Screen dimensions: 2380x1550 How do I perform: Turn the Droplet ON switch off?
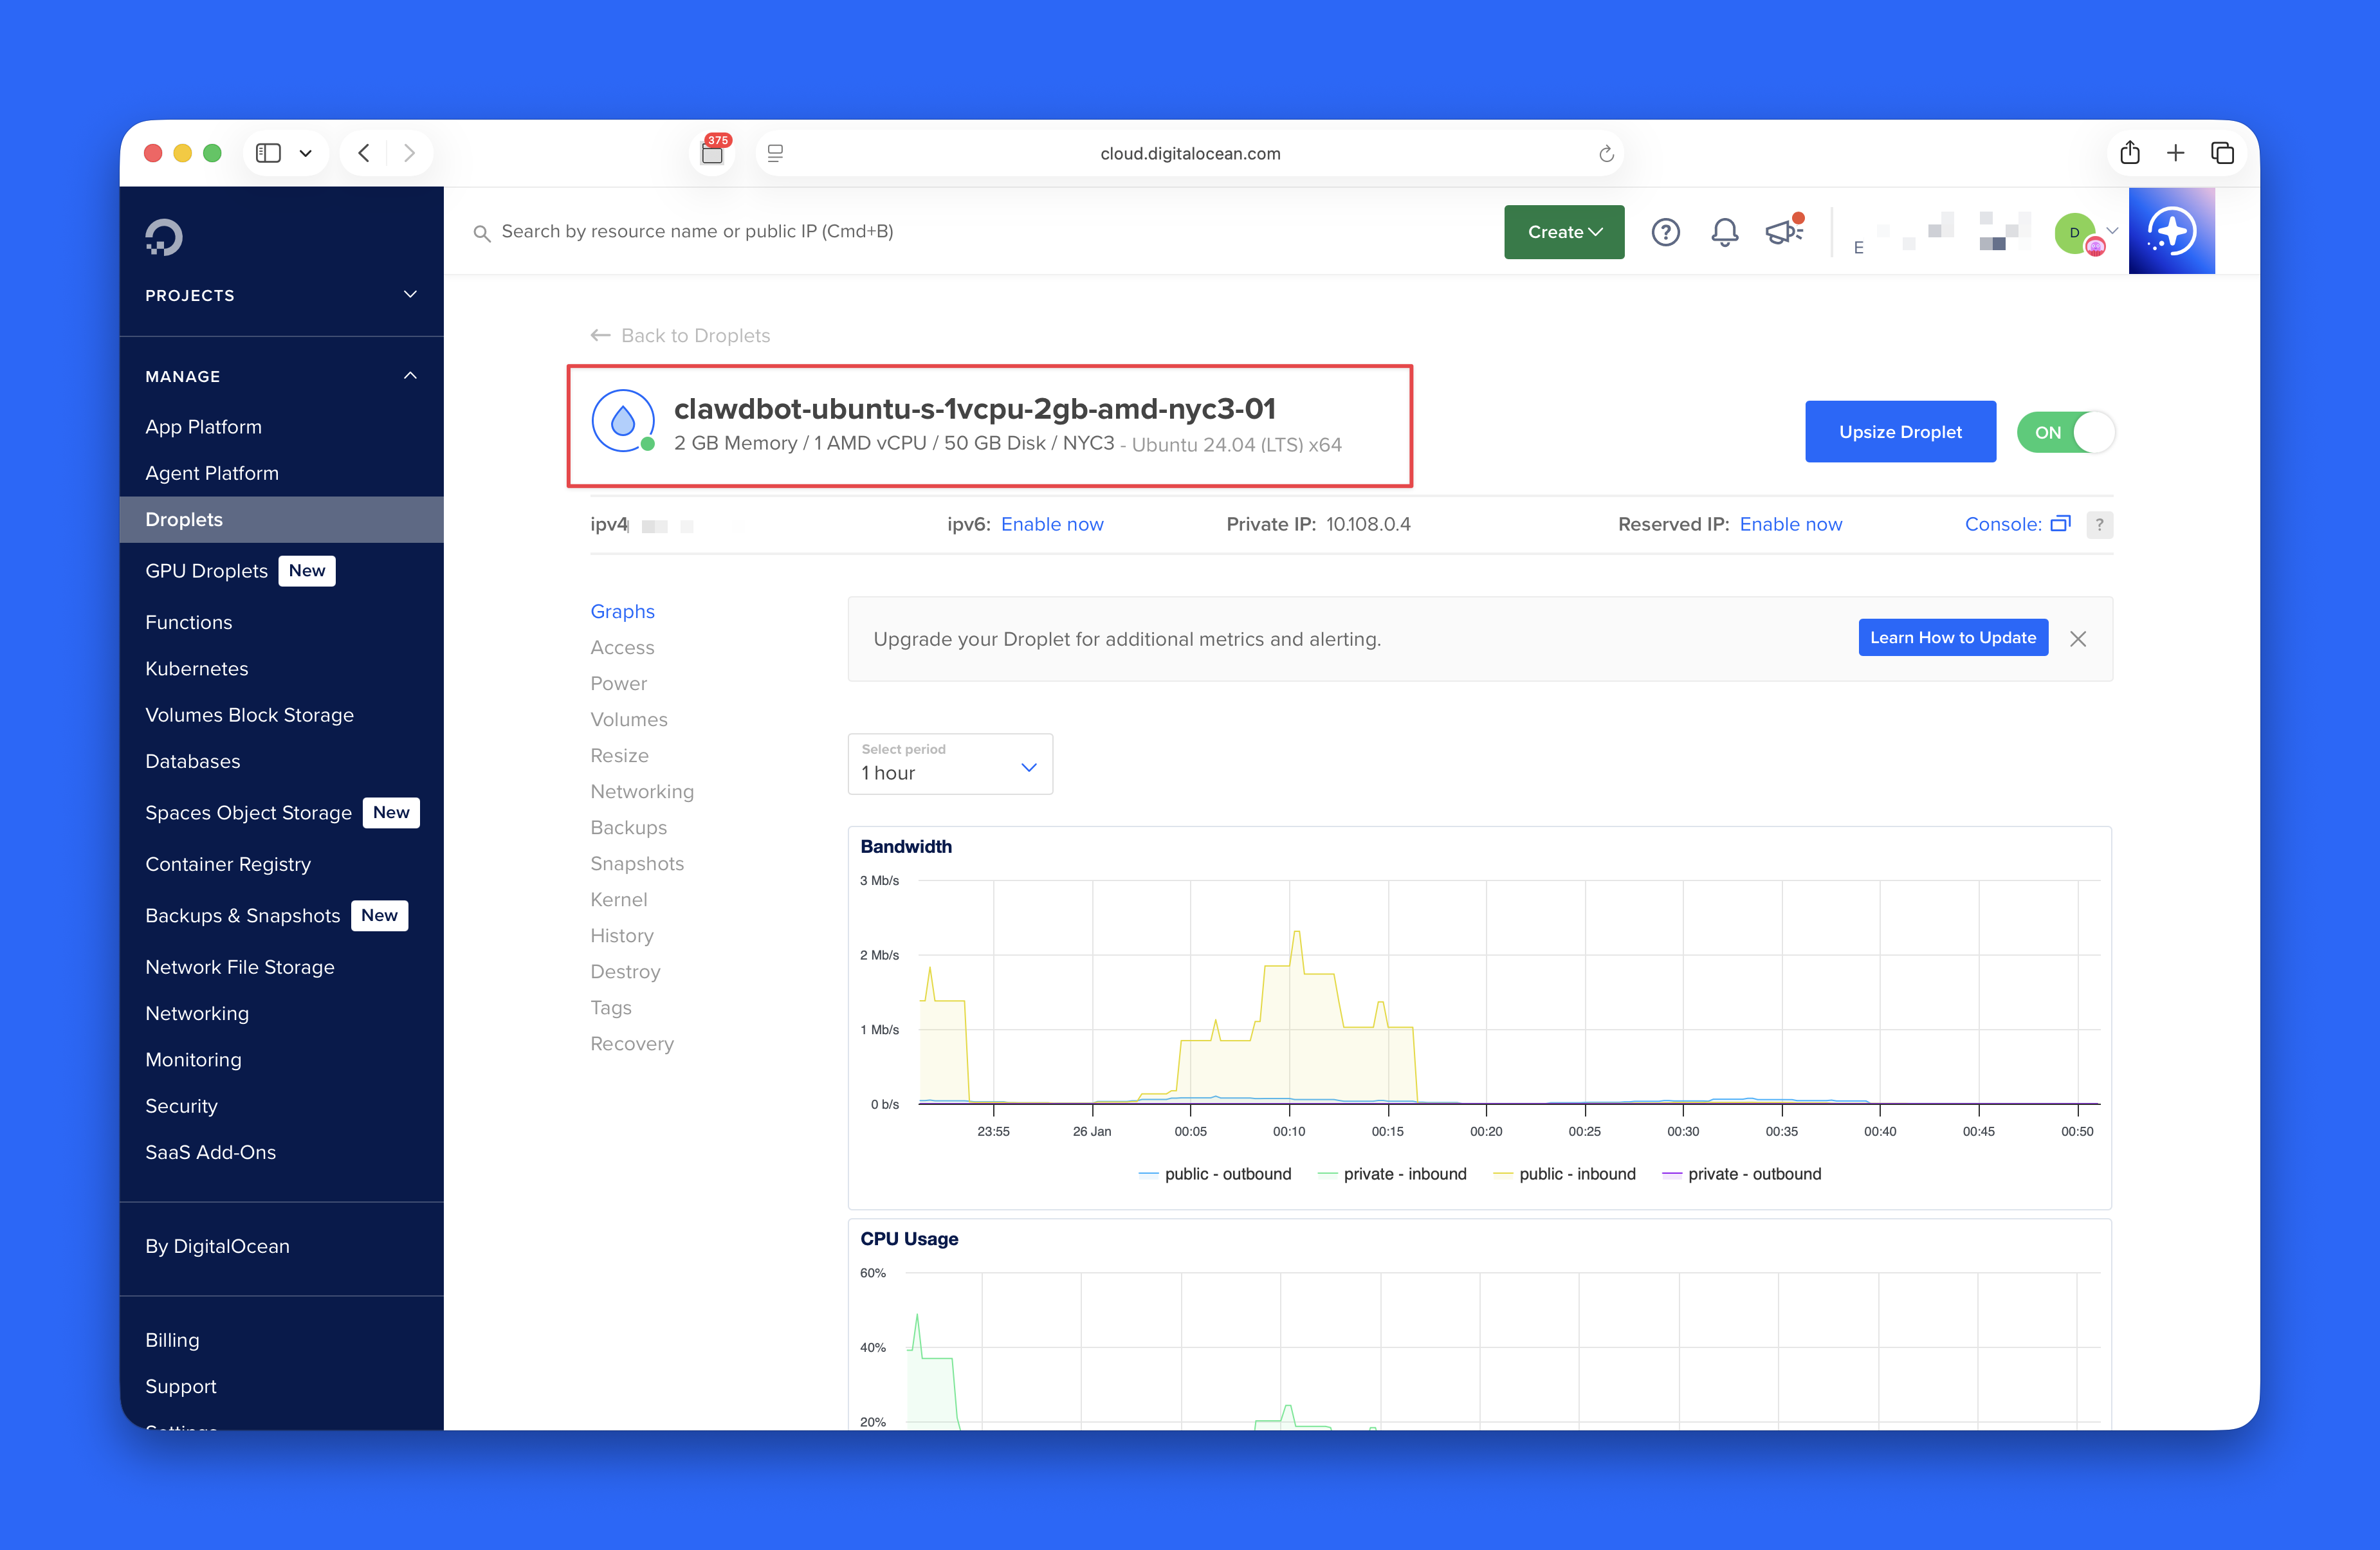[2065, 432]
